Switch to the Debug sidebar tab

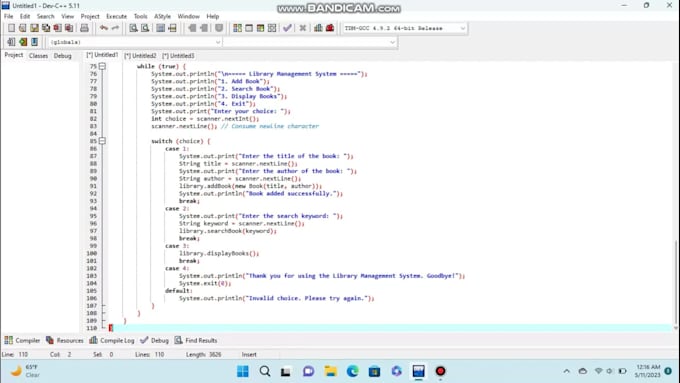pyautogui.click(x=62, y=56)
